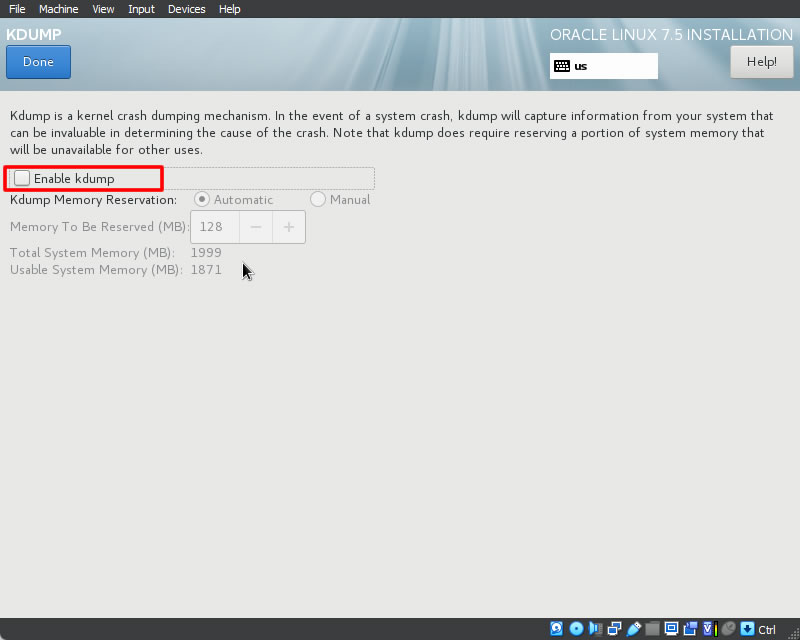Viewport: 800px width, 640px height.
Task: Click the KDUMP heading
Action: click(34, 34)
